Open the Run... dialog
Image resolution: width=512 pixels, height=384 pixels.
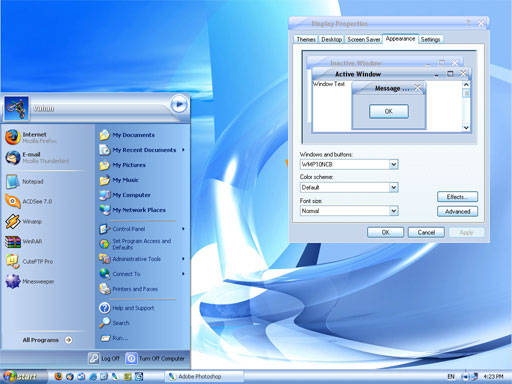tap(114, 338)
